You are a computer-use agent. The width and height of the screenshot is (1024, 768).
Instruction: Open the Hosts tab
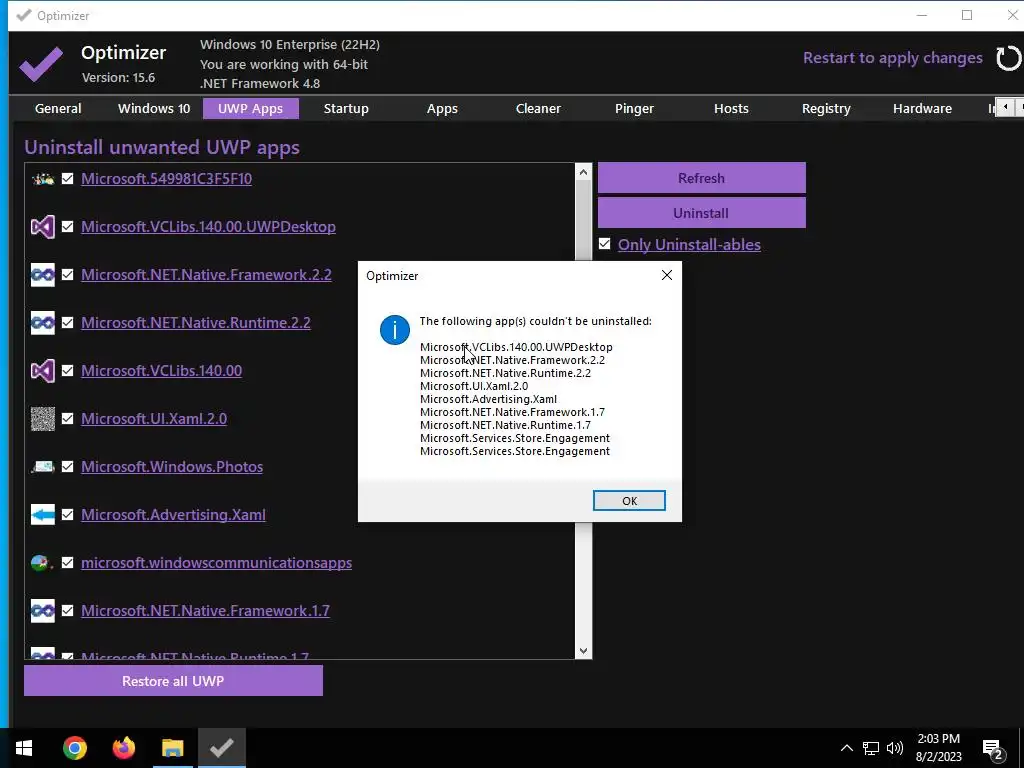click(x=731, y=108)
